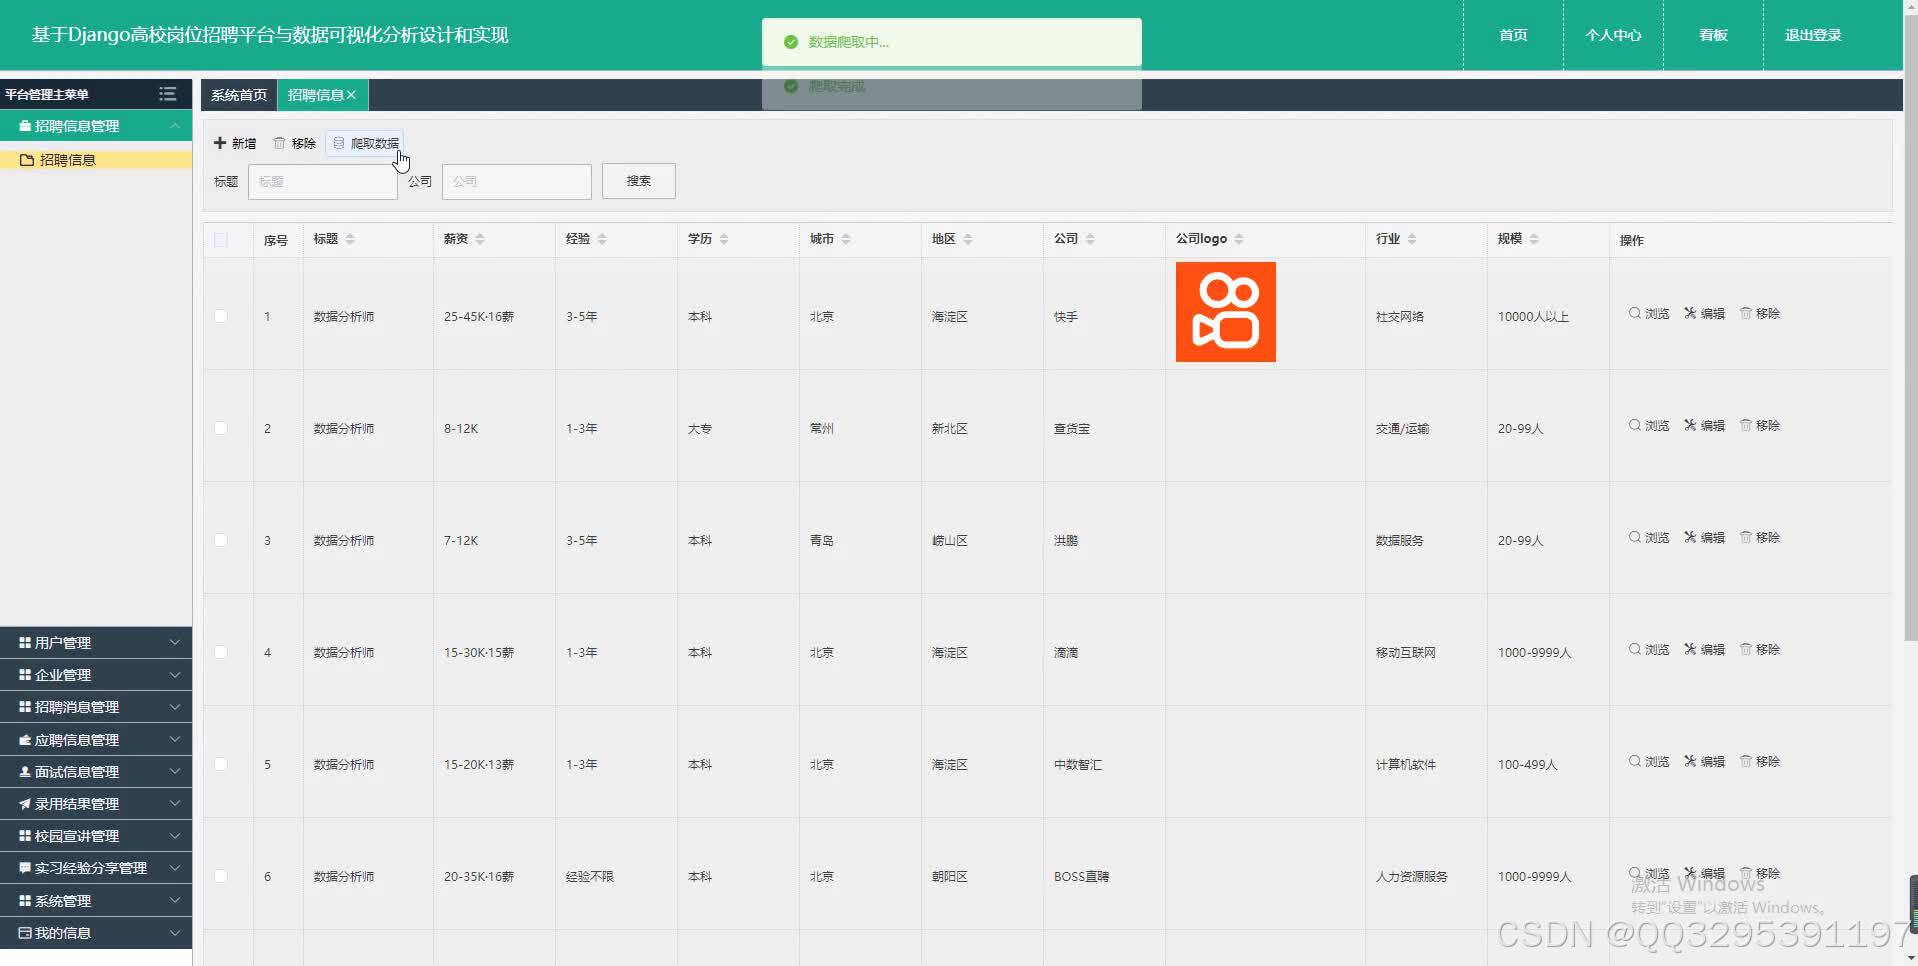Expand the 企业管理 sidebar section
This screenshot has width=1918, height=966.
pyautogui.click(x=96, y=675)
